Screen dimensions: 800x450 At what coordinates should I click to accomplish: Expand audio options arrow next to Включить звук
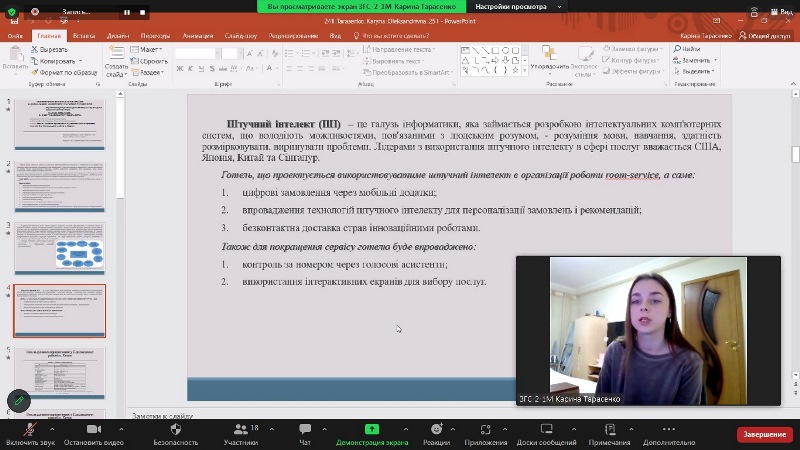point(52,429)
